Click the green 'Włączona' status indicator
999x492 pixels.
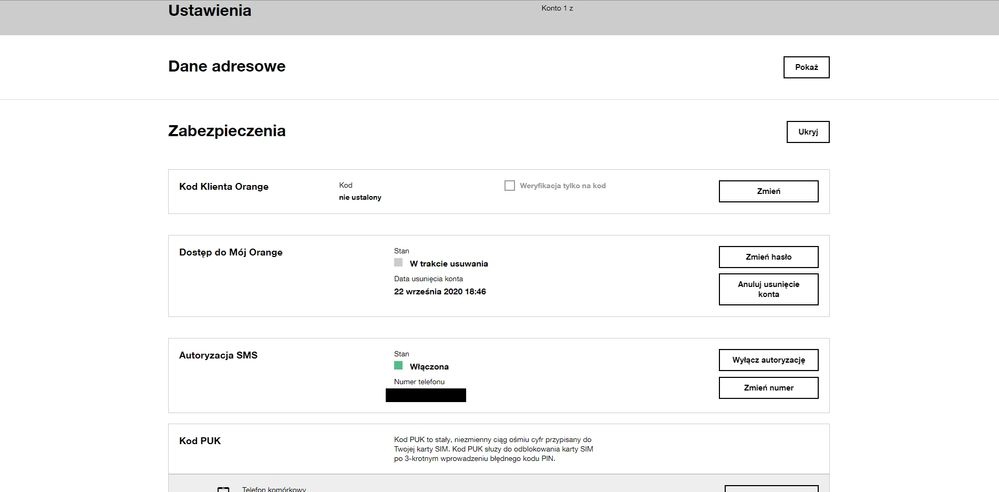tap(398, 366)
